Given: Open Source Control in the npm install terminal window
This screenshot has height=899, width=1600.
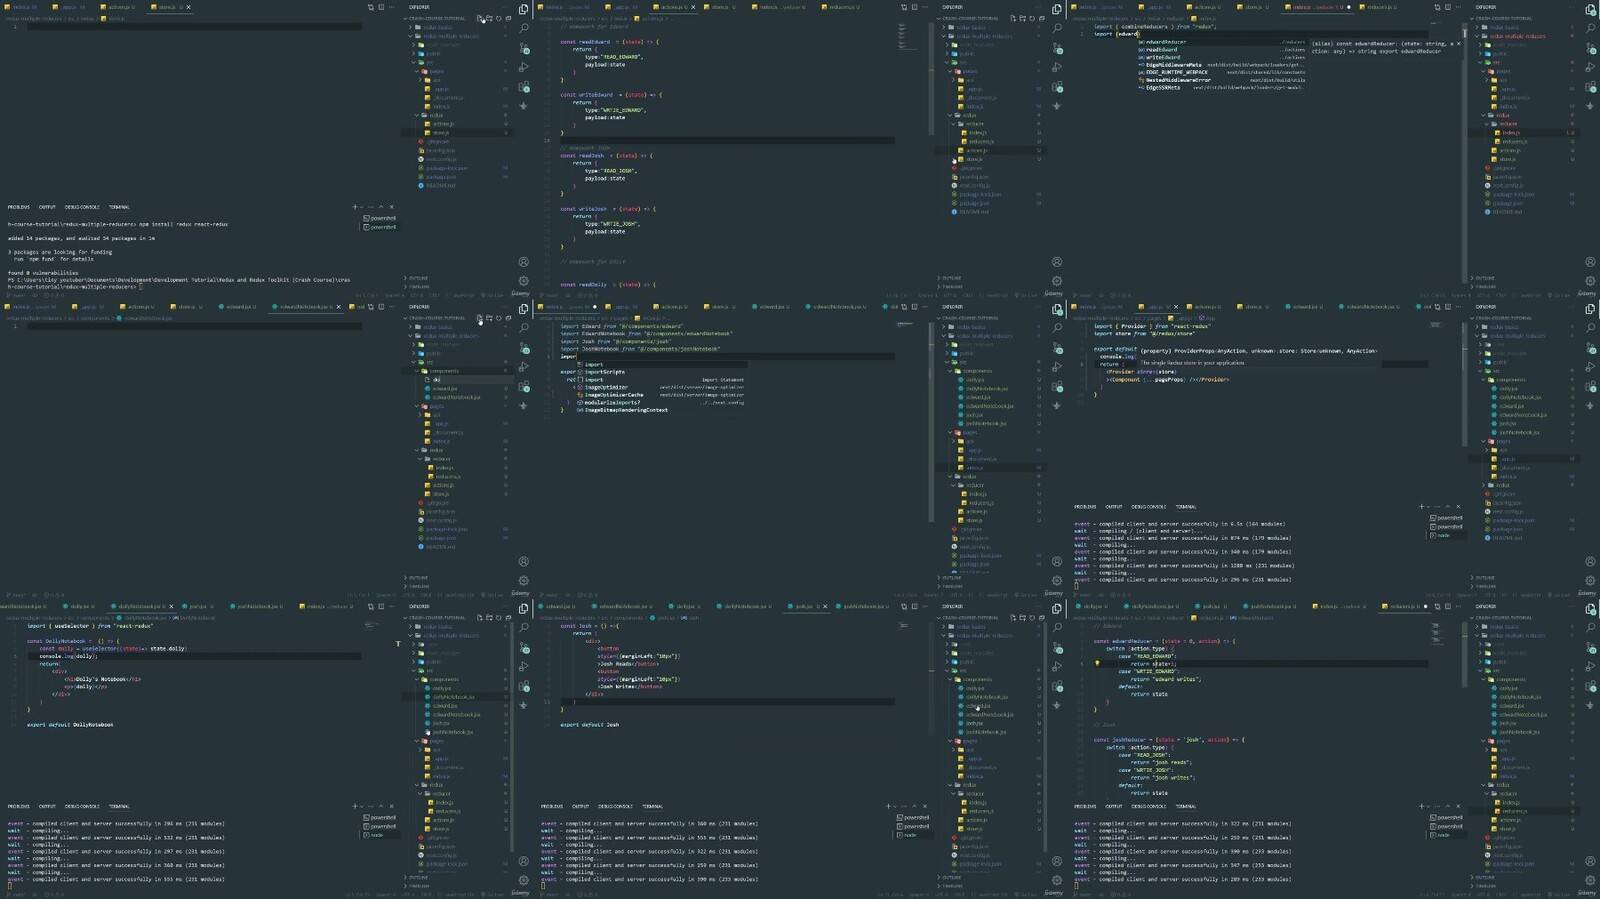Looking at the screenshot, I should (x=524, y=48).
